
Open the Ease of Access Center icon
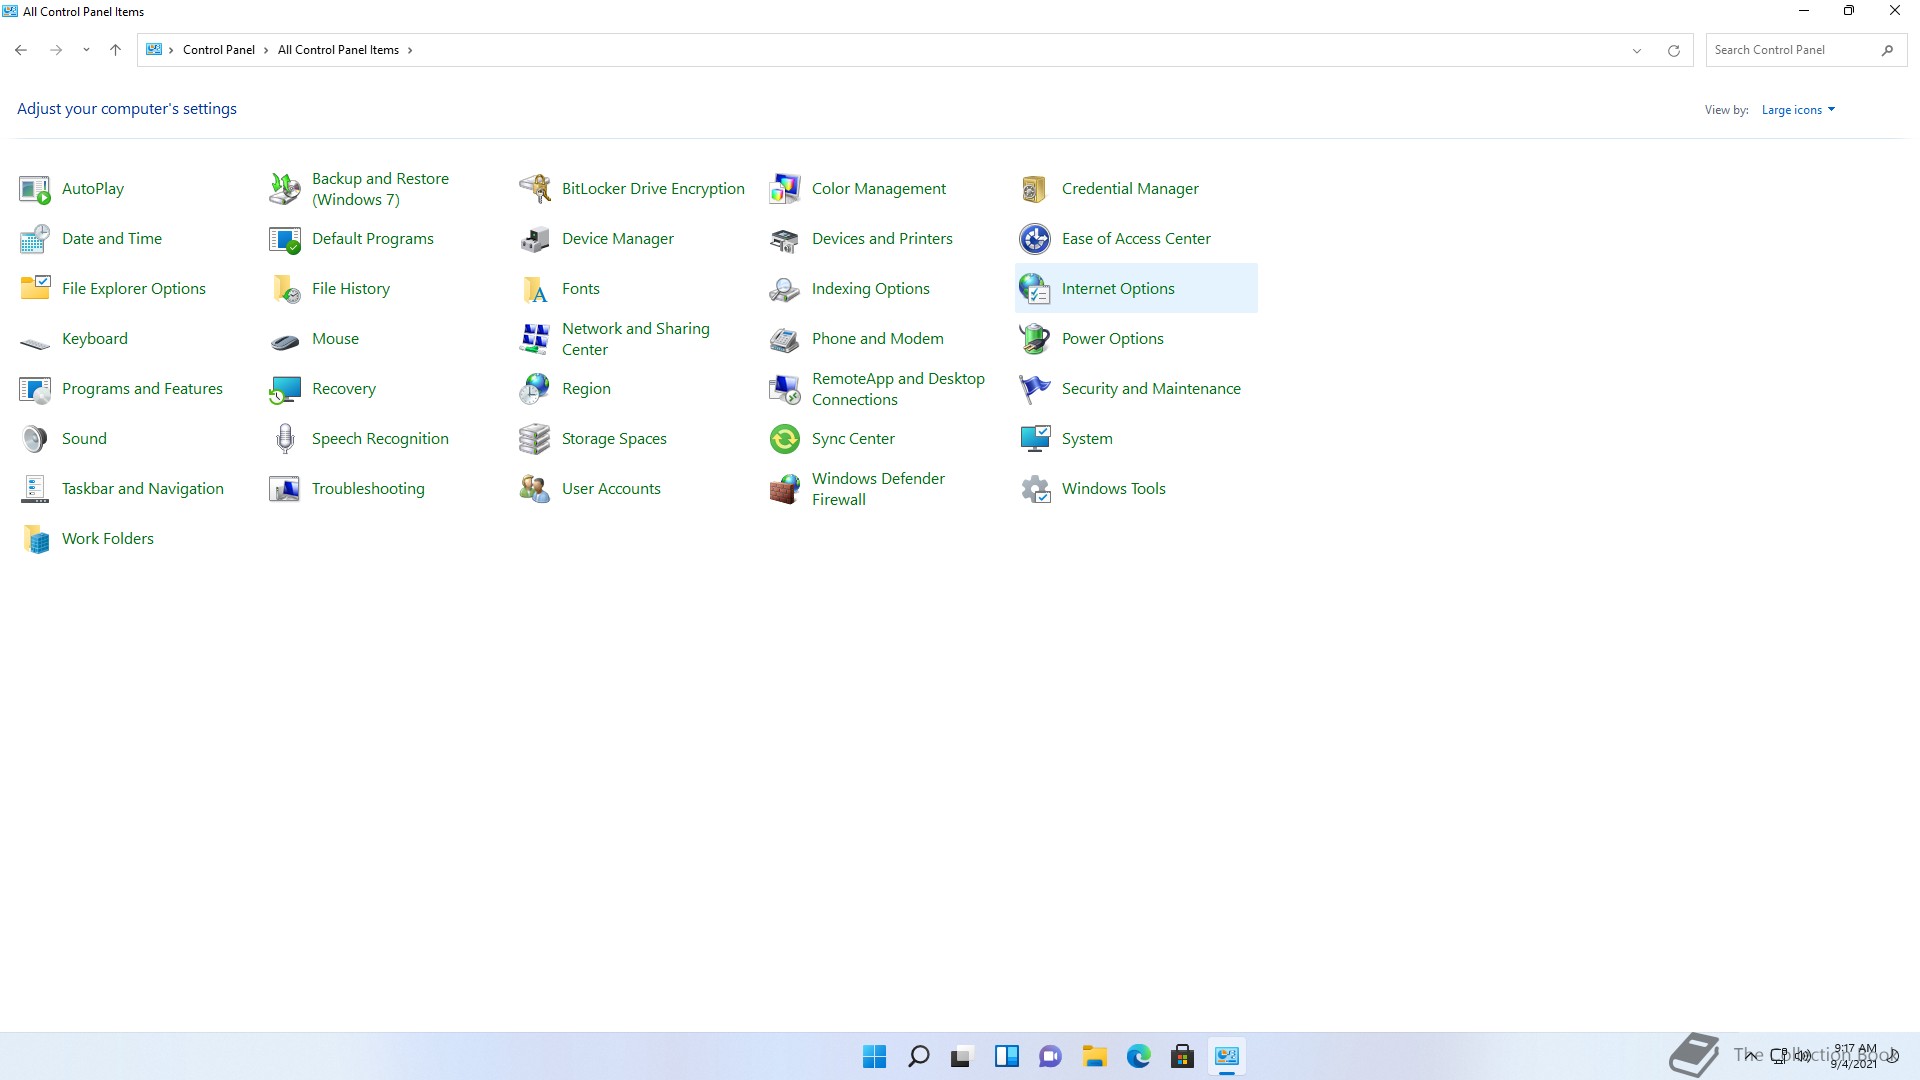pyautogui.click(x=1035, y=239)
